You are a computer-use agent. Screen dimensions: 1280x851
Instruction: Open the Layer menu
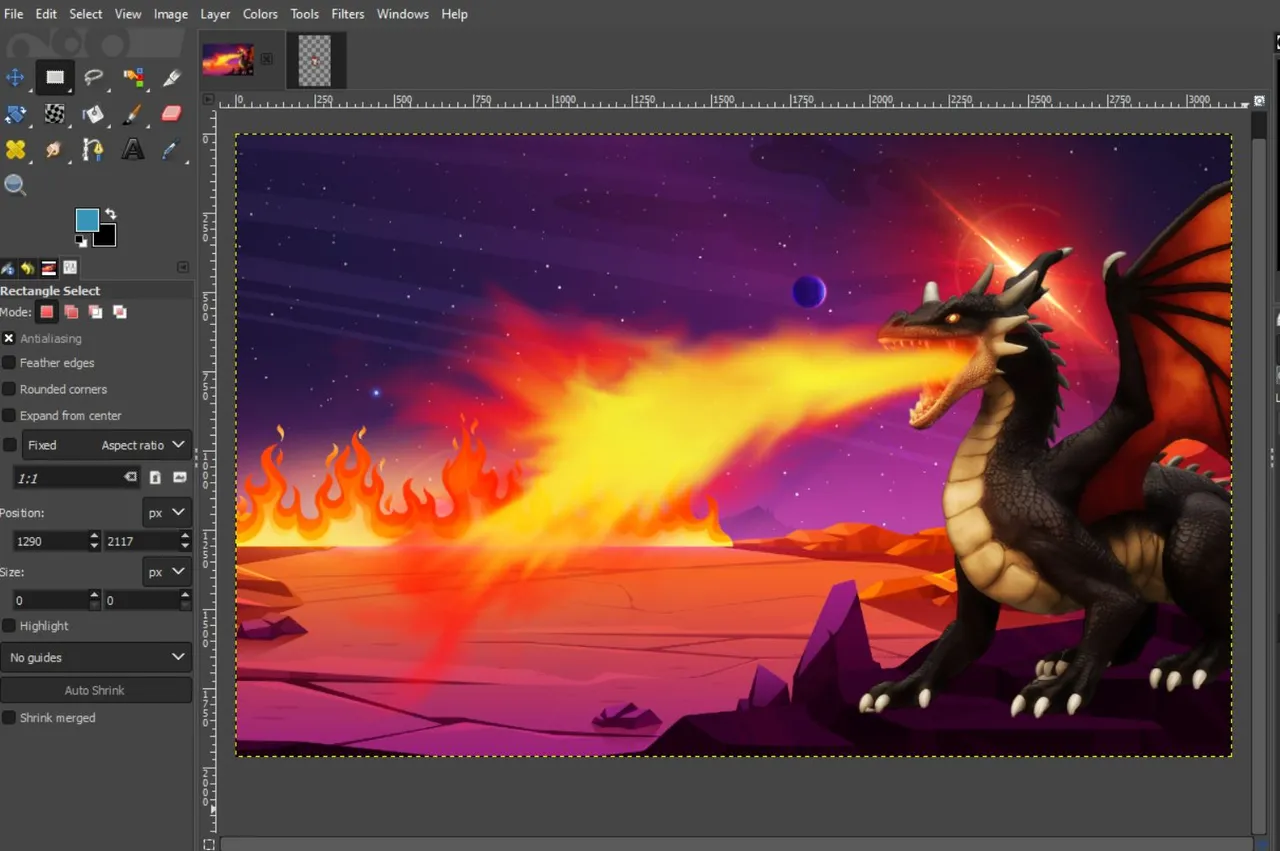click(x=215, y=14)
